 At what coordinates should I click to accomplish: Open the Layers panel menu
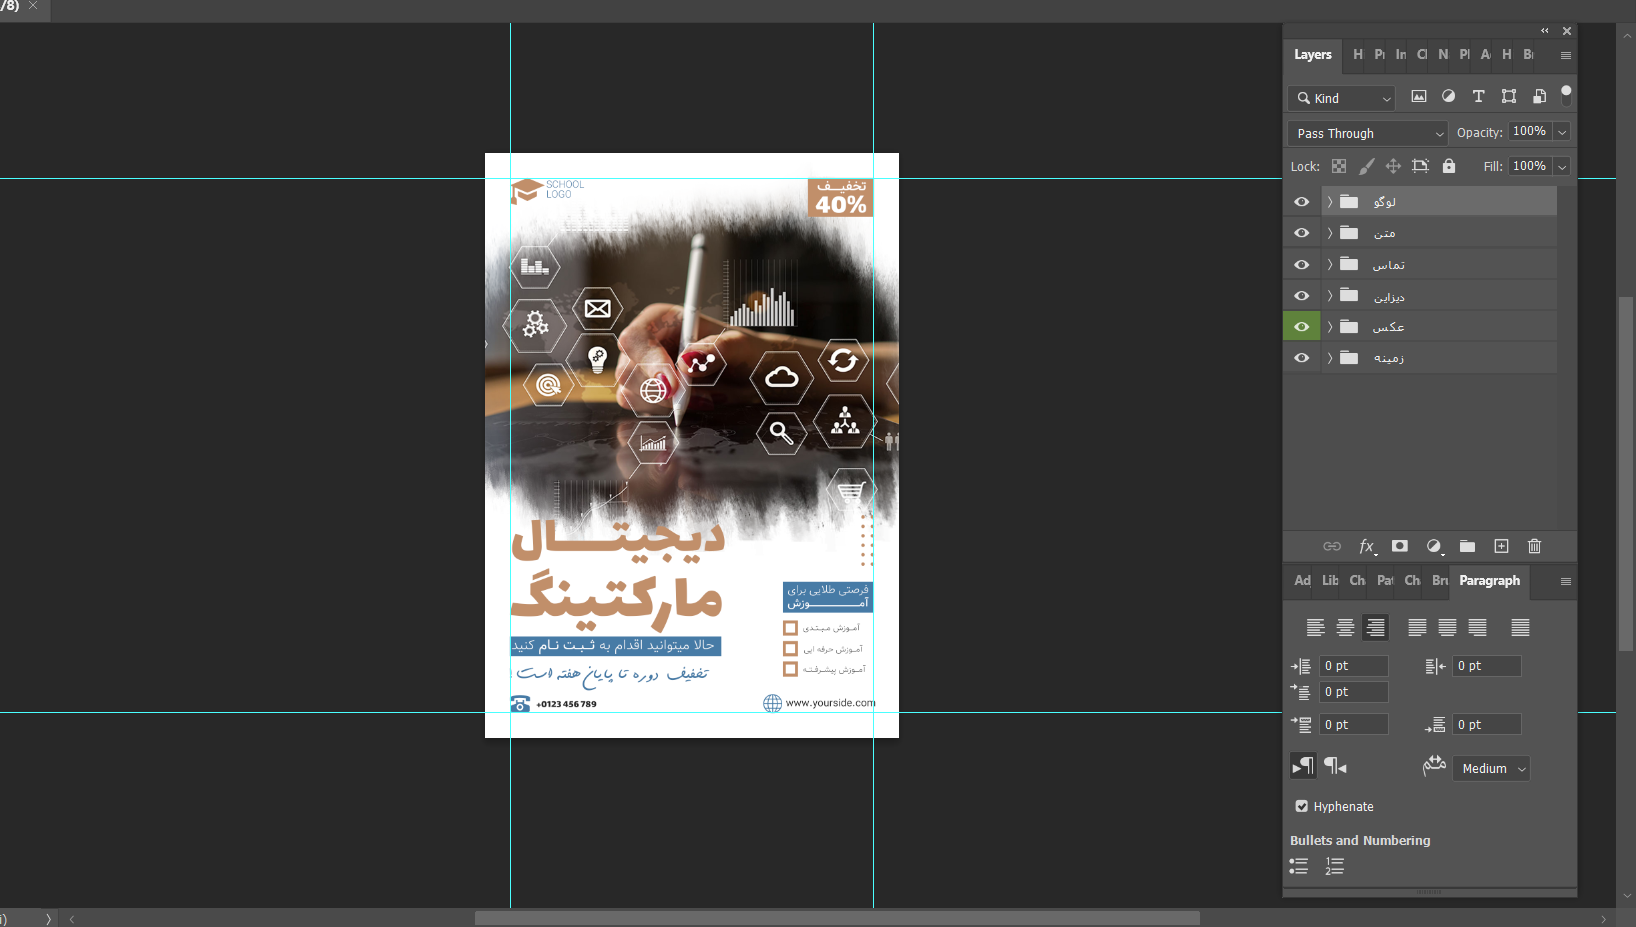tap(1566, 55)
